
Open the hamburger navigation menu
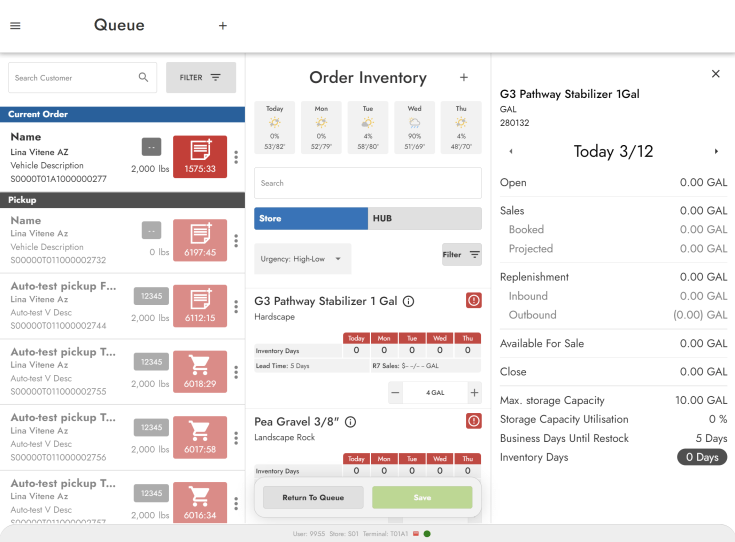15,26
